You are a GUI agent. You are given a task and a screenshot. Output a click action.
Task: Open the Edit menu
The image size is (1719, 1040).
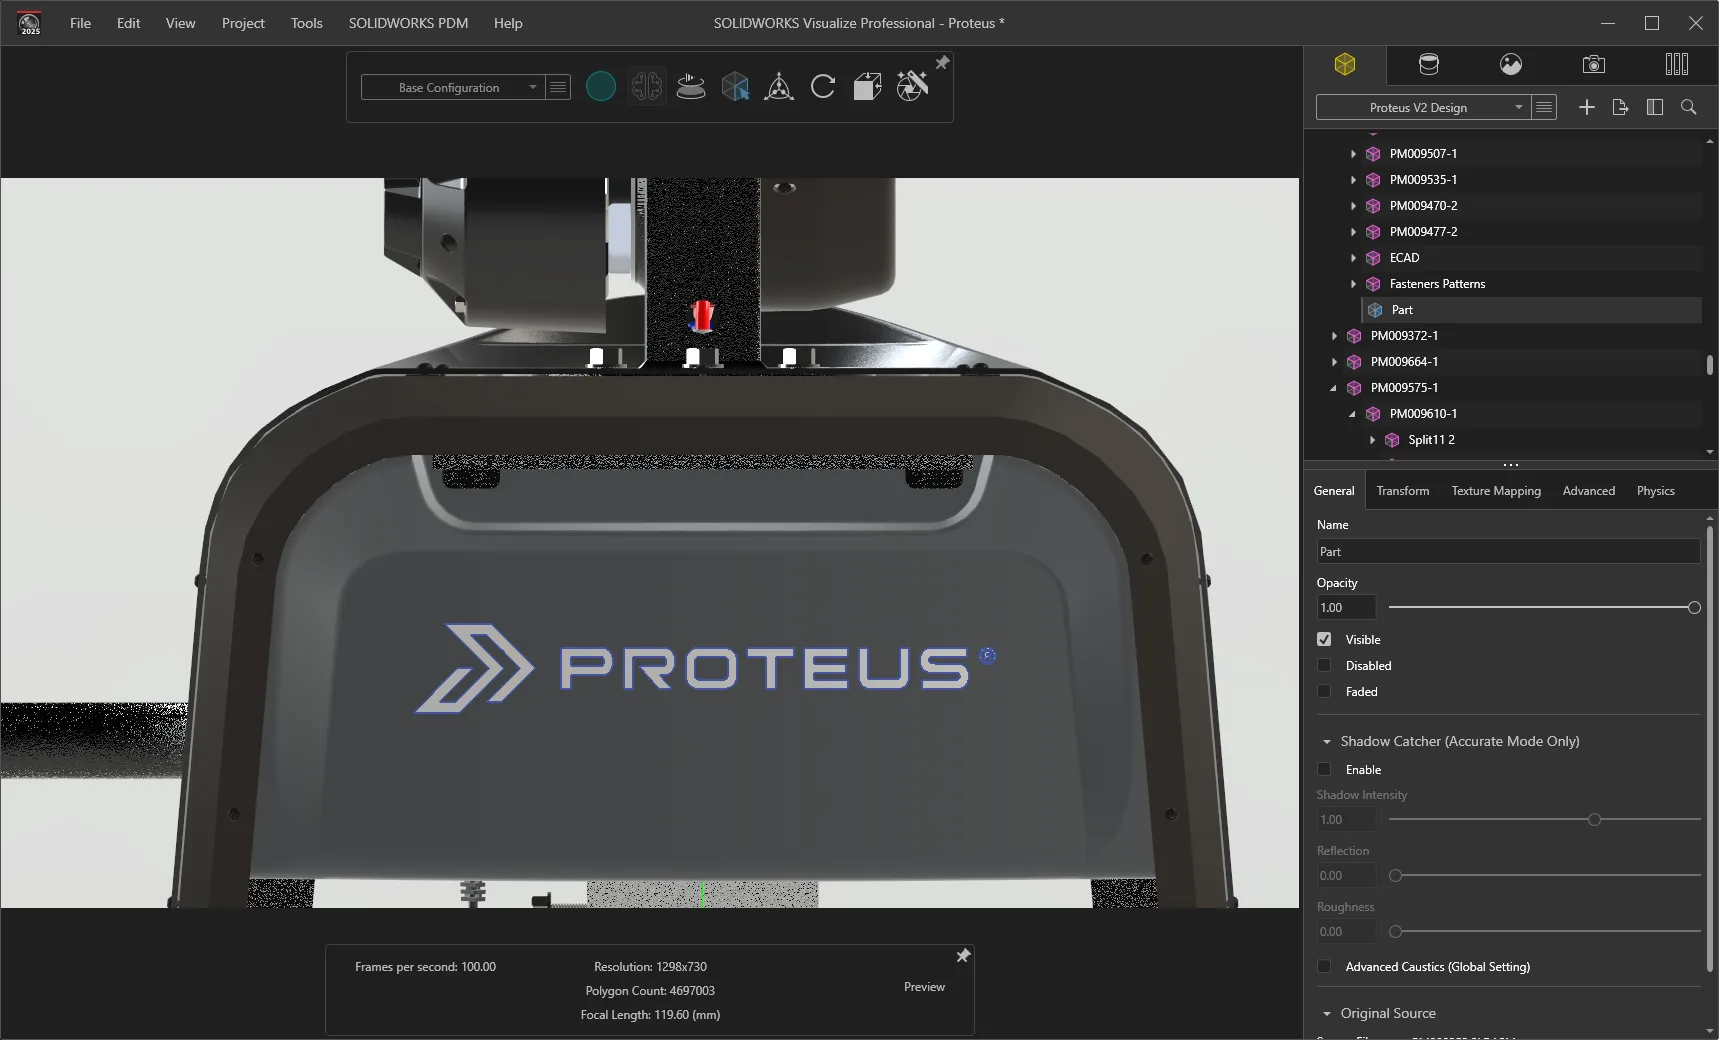tap(128, 23)
